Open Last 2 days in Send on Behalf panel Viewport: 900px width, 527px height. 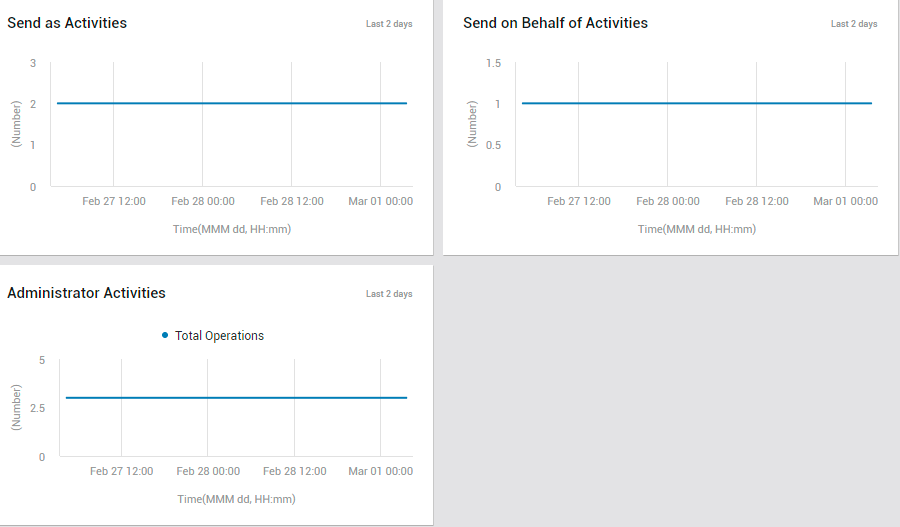click(x=854, y=24)
